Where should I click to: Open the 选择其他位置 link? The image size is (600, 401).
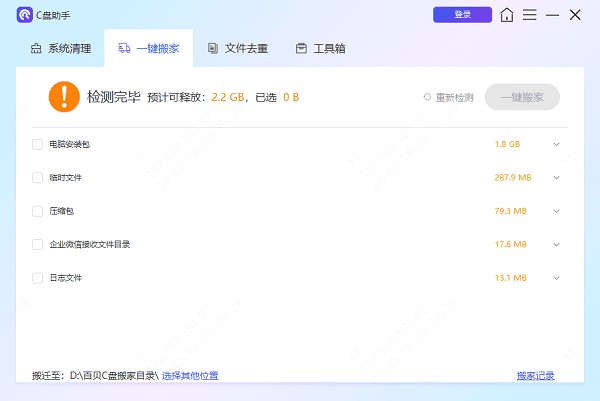pyautogui.click(x=190, y=376)
